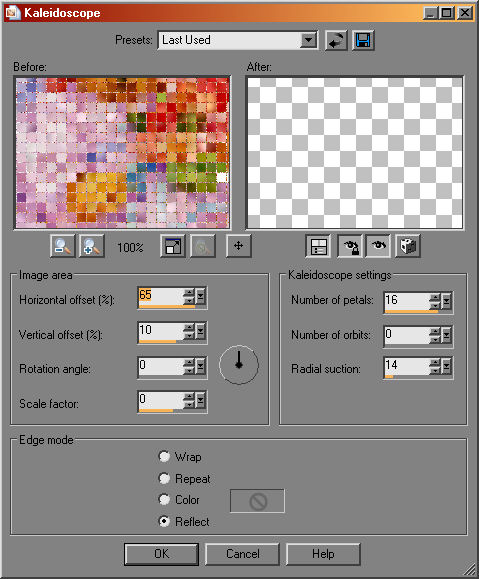Toggle the auto proof locked eye icon
The height and width of the screenshot is (579, 479).
(350, 246)
